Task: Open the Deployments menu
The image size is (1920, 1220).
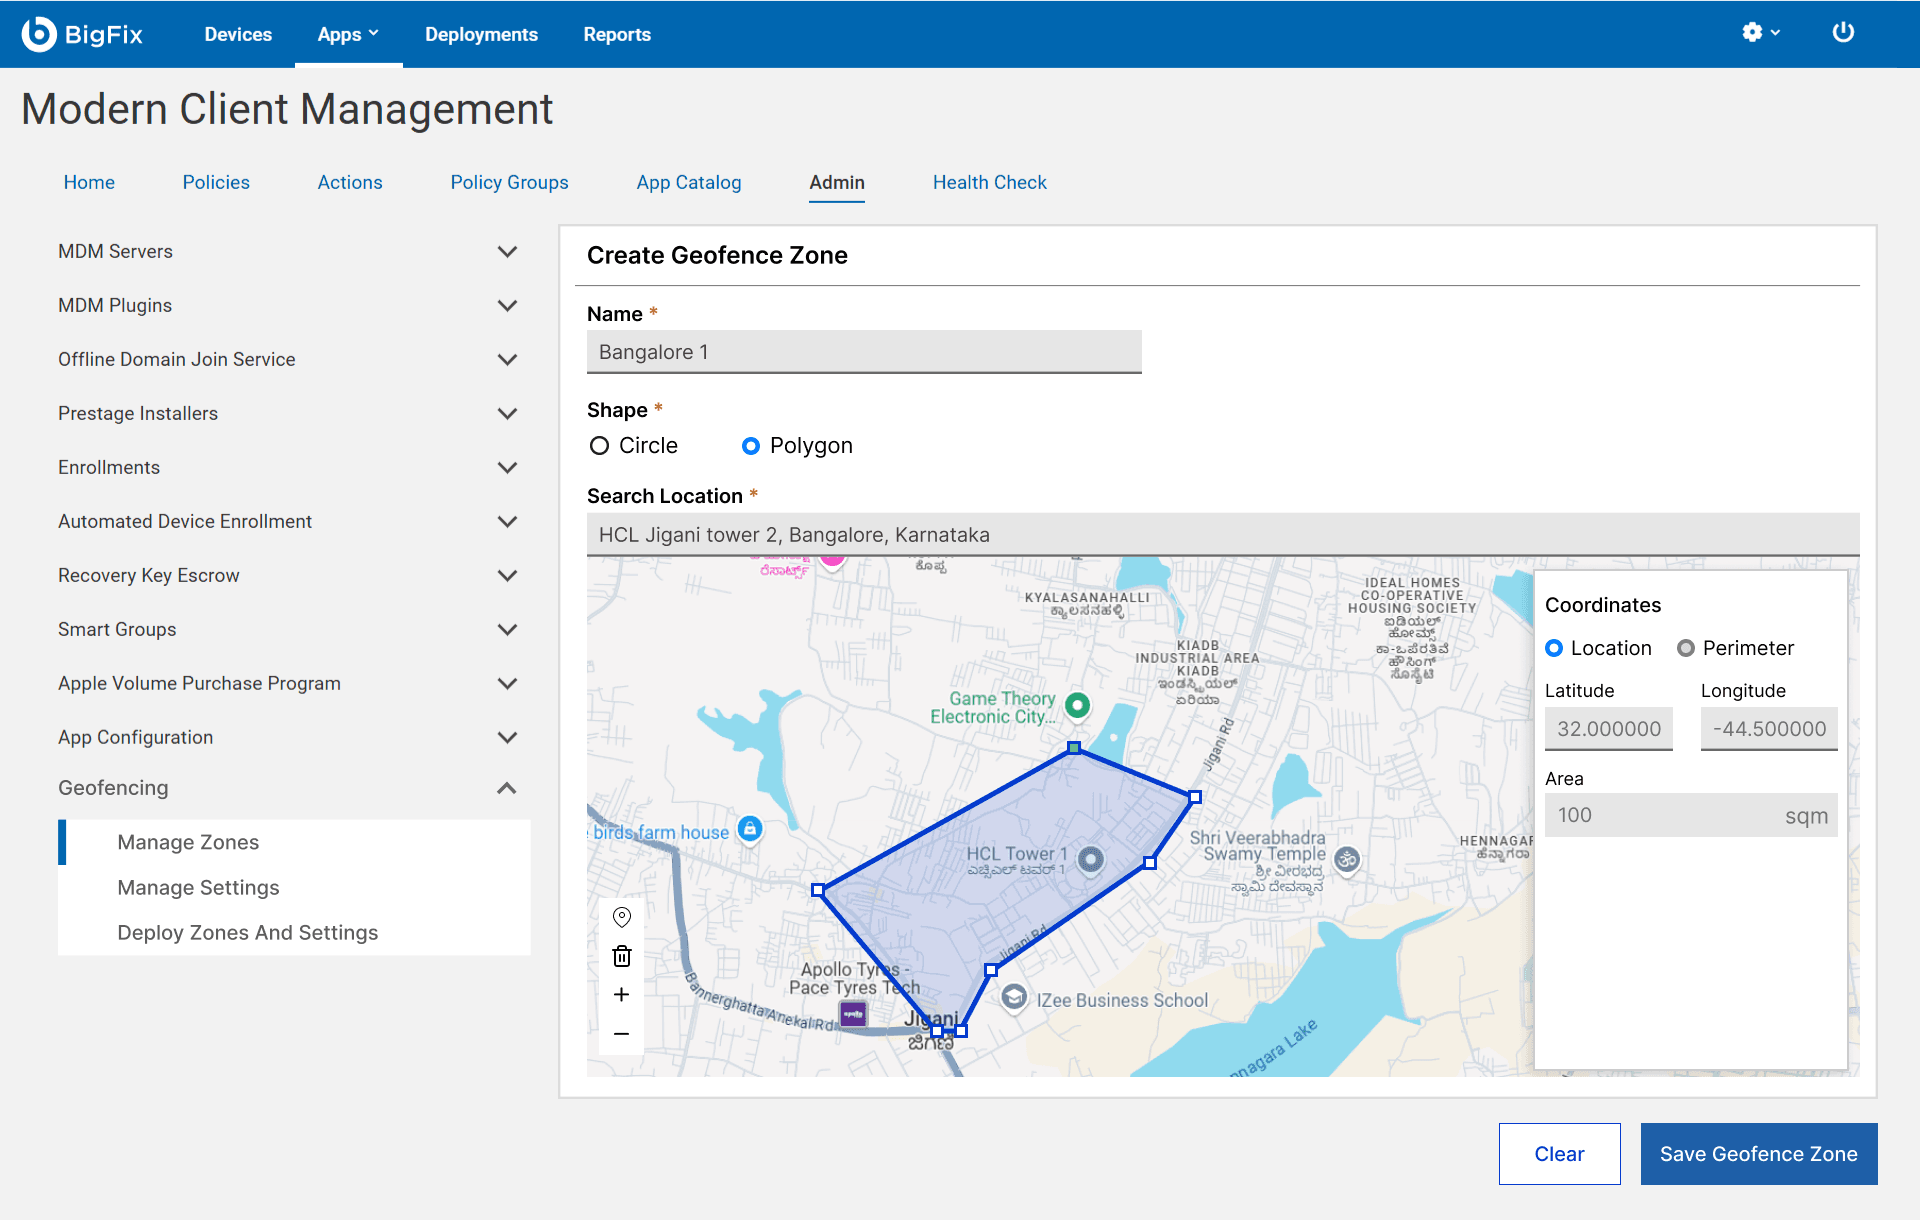Action: [481, 34]
